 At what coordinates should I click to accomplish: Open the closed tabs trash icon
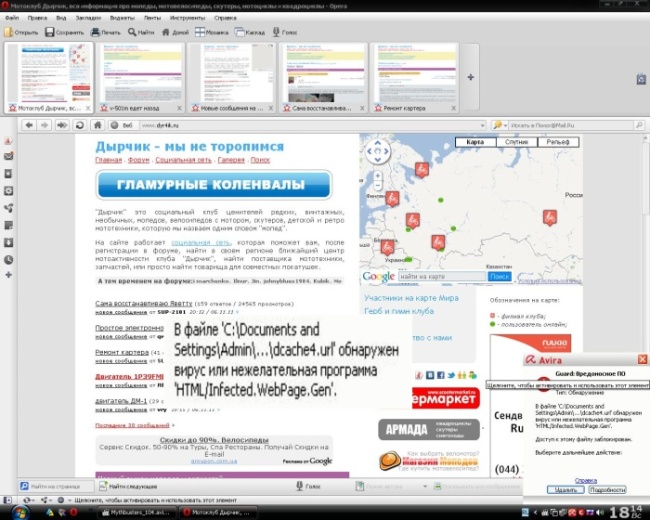click(641, 79)
